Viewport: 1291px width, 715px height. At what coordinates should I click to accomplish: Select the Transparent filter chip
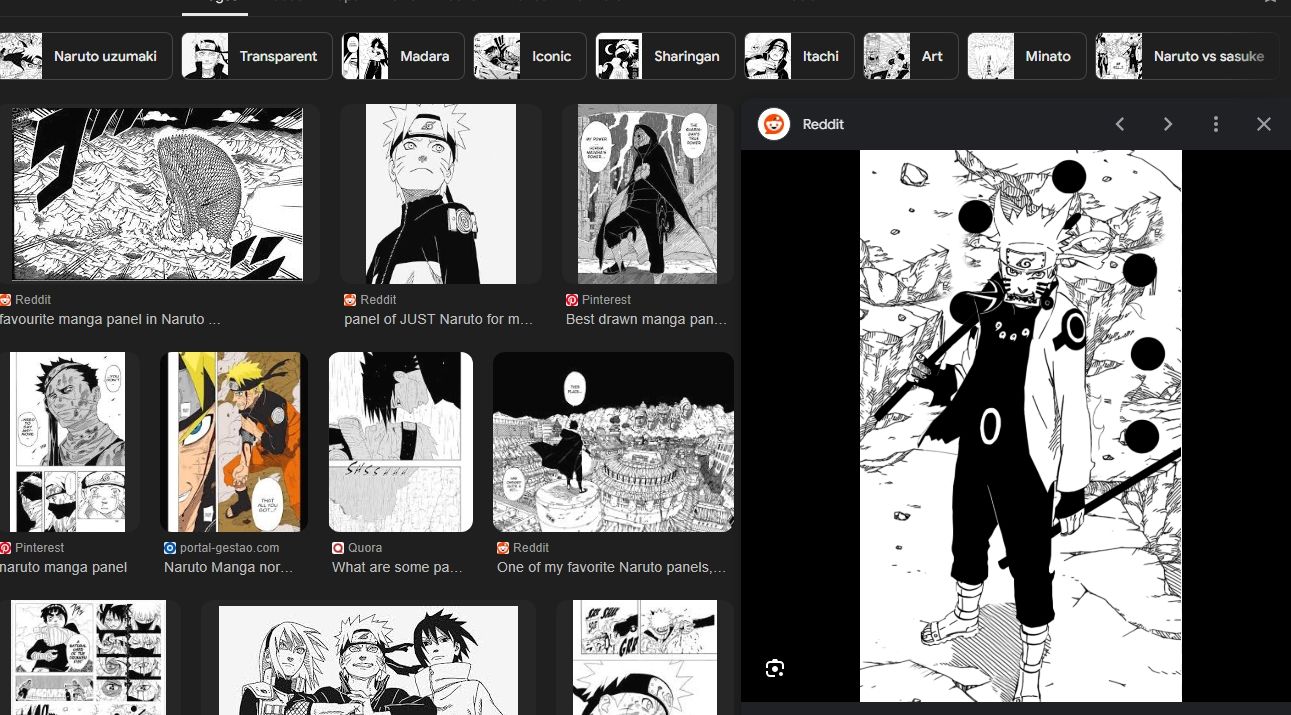pos(257,56)
